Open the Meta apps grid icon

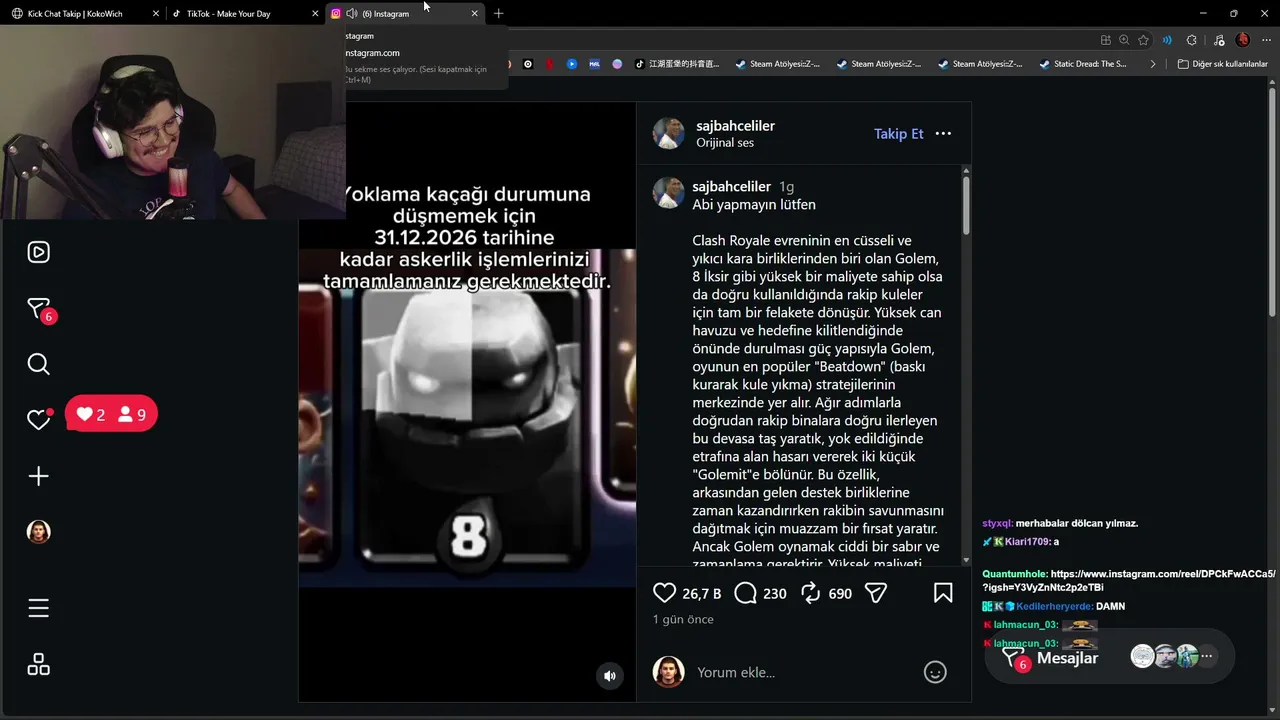(x=38, y=665)
